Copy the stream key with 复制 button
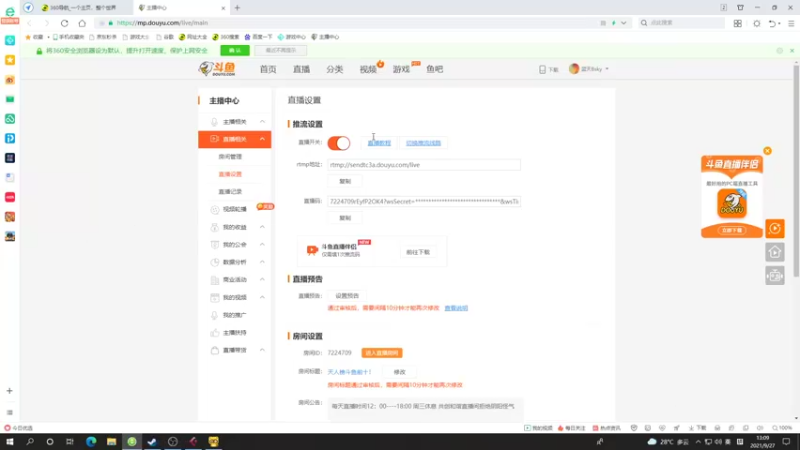Screen dimensions: 800x450 pos(345,218)
